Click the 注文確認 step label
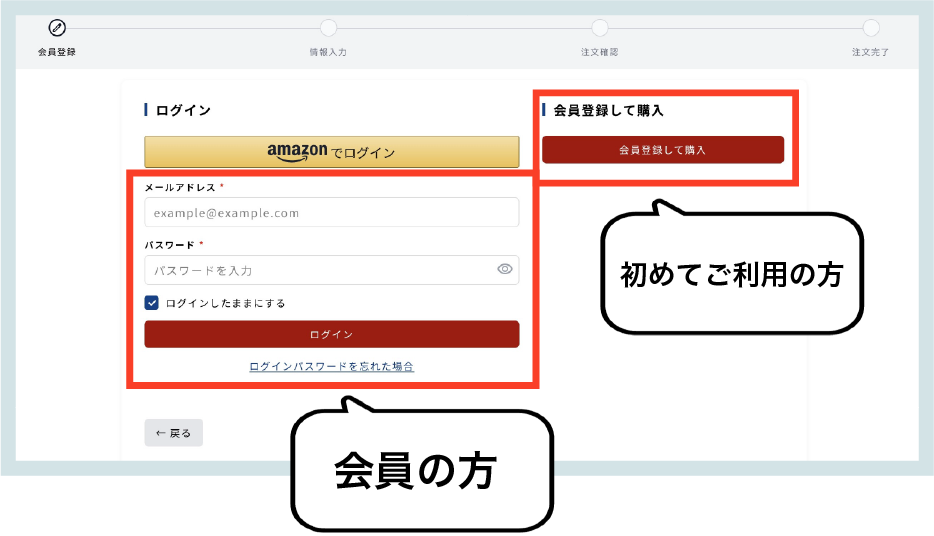 click(x=600, y=52)
